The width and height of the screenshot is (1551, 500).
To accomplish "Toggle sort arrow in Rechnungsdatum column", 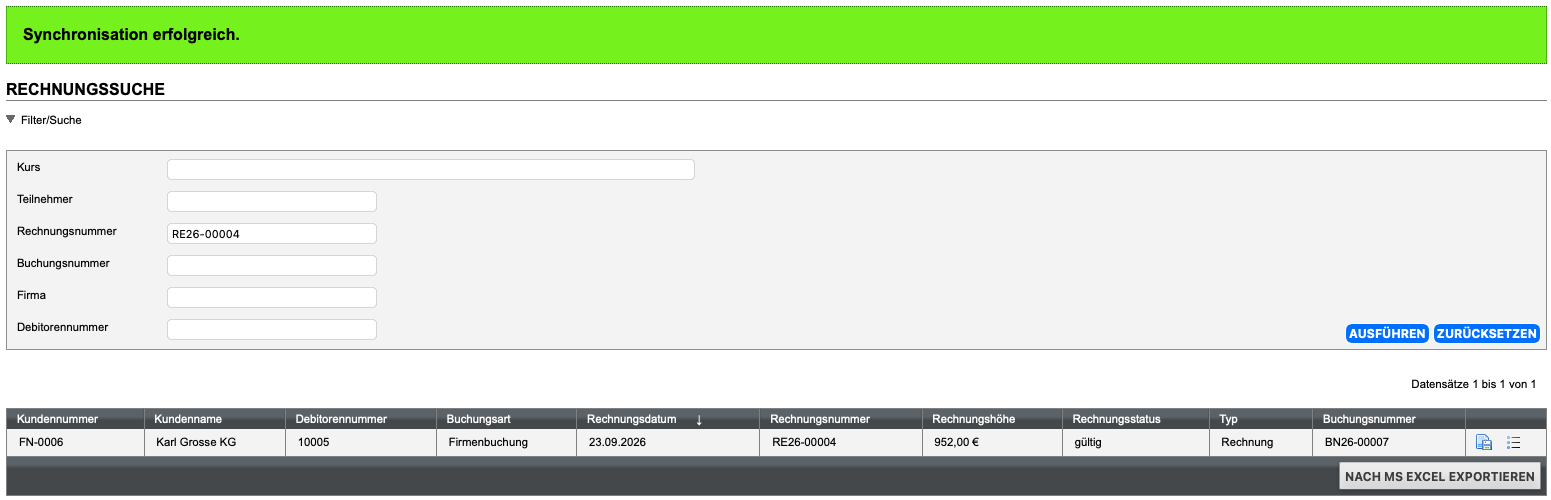I will 699,419.
